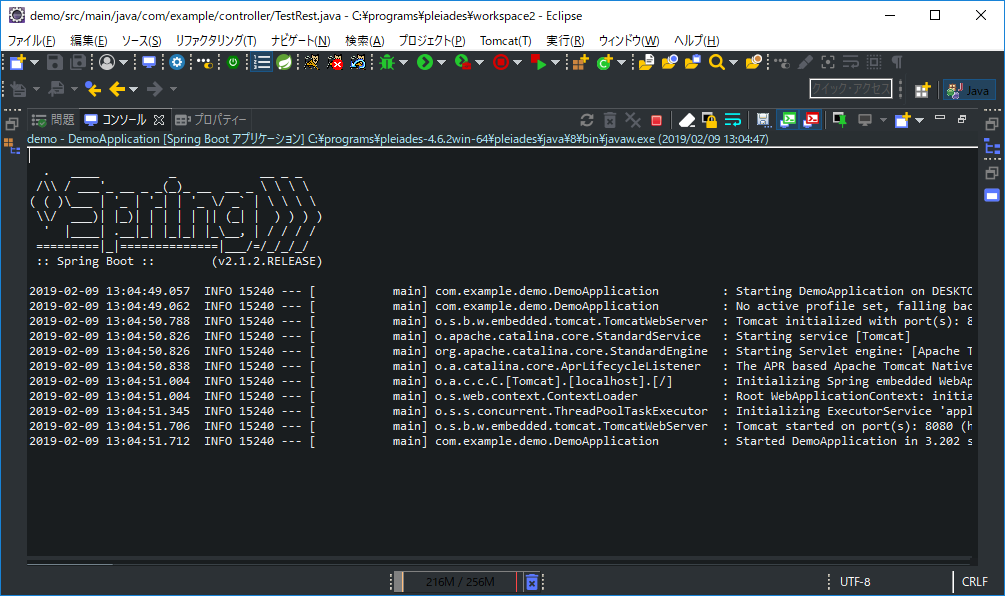The width and height of the screenshot is (1005, 596).
Task: Switch to the 問題 tab
Action: [x=53, y=120]
